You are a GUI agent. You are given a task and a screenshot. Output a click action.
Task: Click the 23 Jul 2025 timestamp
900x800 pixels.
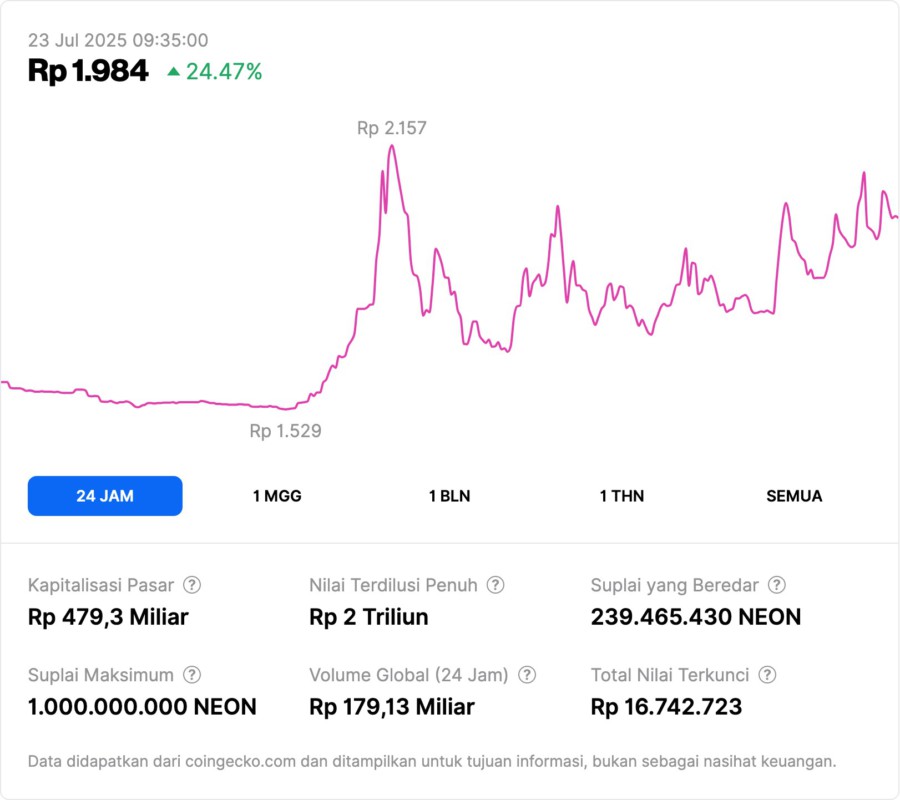pos(118,40)
